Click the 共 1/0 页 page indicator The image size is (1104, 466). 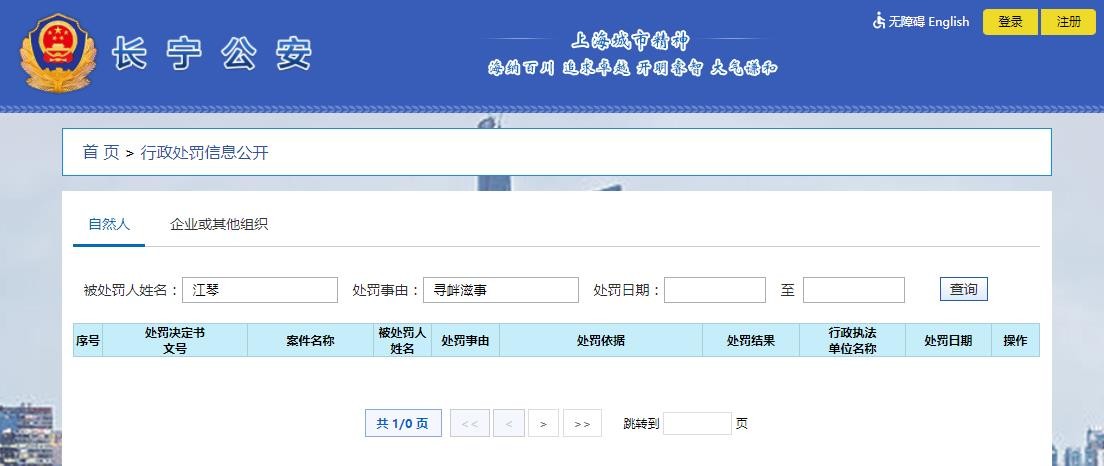click(x=402, y=424)
